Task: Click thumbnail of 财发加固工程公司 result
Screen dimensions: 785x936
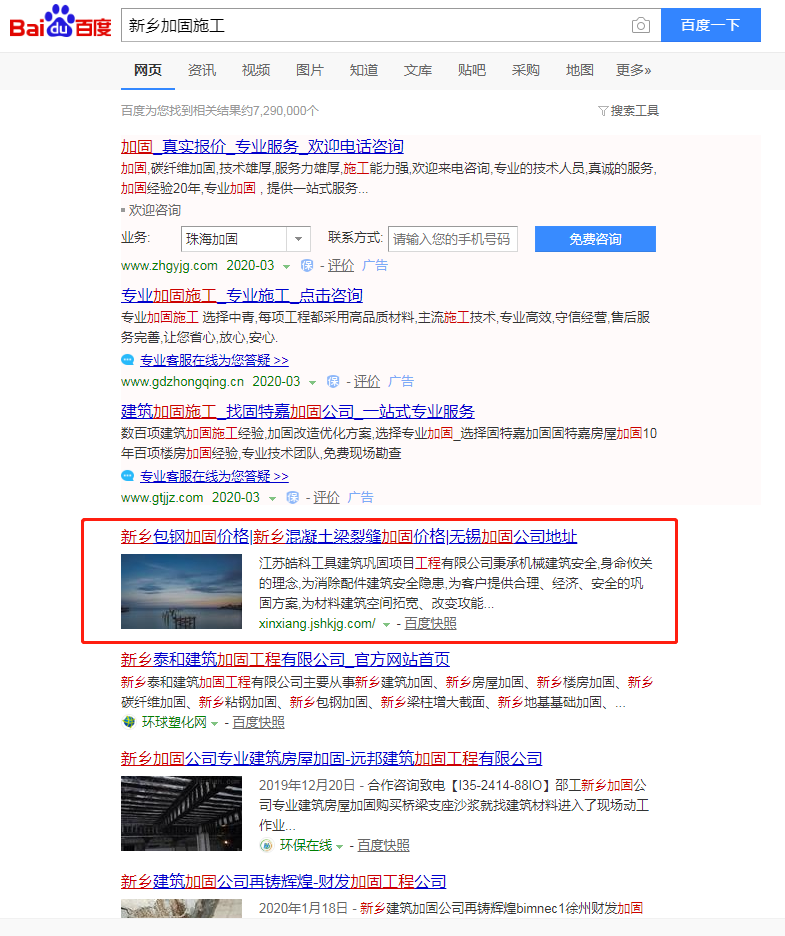Action: [181, 909]
